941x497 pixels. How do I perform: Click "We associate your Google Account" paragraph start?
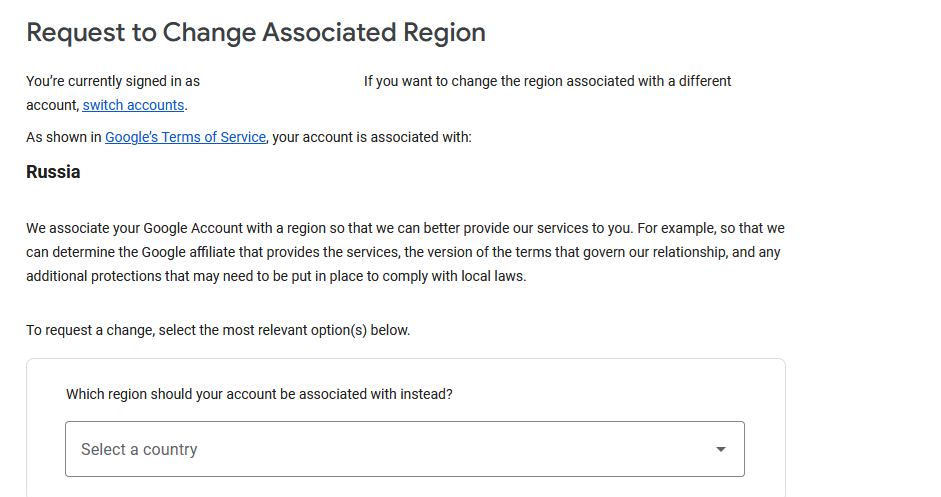tap(130, 228)
